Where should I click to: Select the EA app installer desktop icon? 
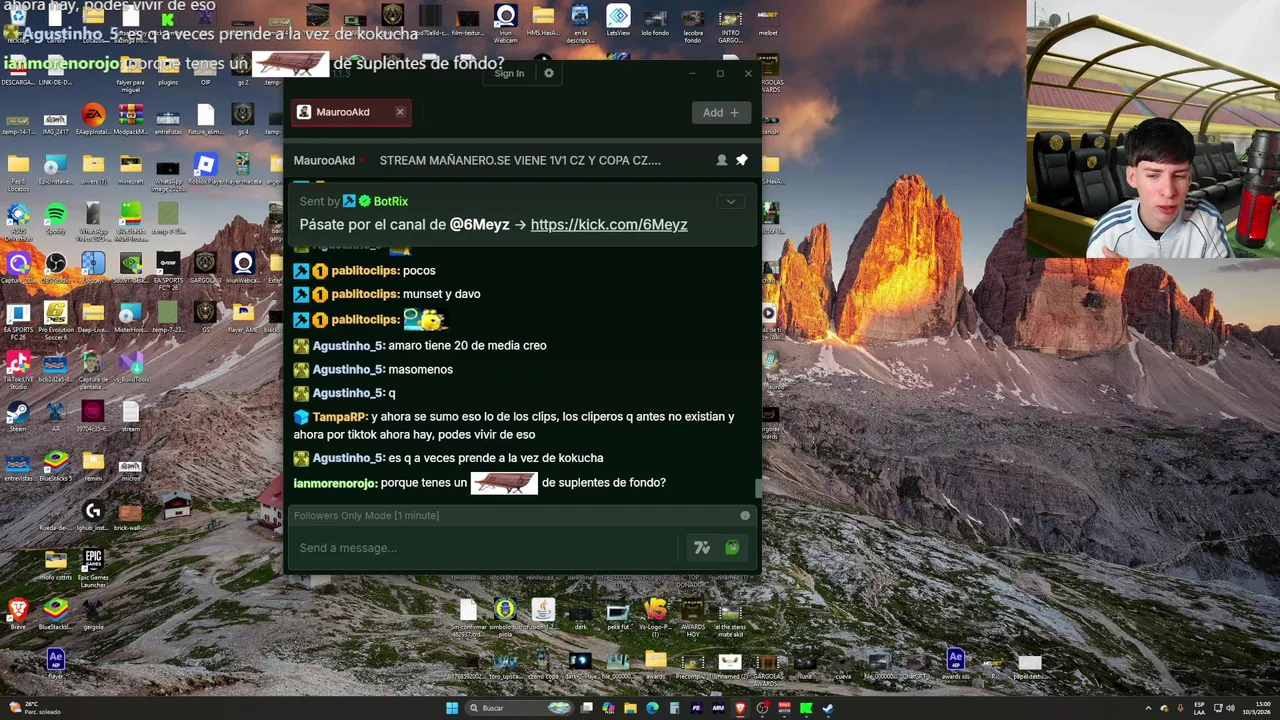coord(93,119)
